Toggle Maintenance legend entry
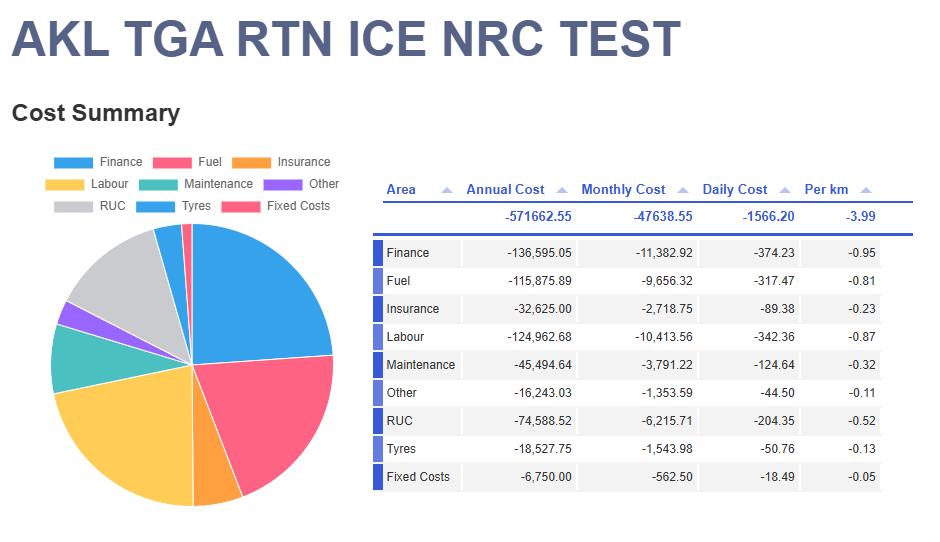 pyautogui.click(x=196, y=184)
